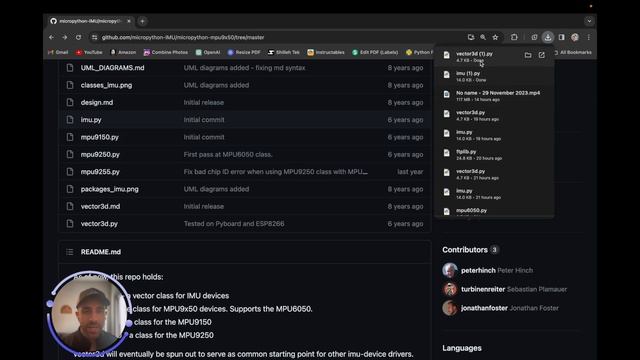Open the Instructables bookmark
This screenshot has height=360, width=640.
(x=326, y=52)
